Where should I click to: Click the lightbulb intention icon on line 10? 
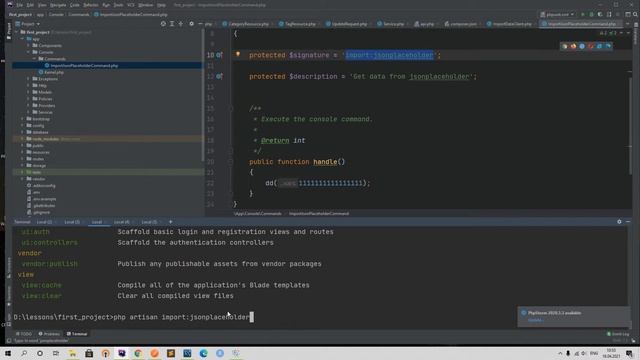[238, 54]
